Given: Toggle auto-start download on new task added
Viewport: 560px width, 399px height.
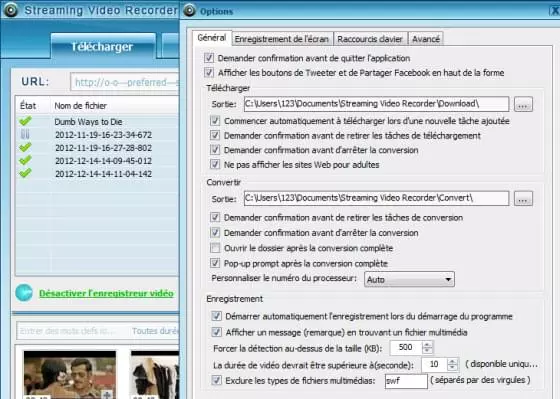Looking at the screenshot, I should coord(215,121).
